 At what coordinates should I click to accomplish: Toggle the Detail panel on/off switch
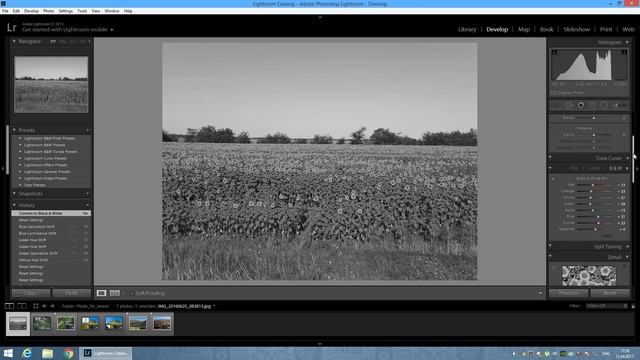550,256
